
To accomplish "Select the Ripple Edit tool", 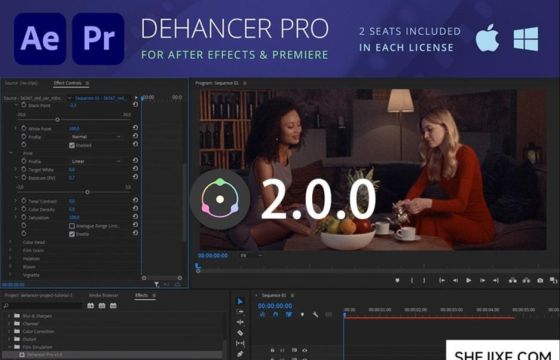I will 240,322.
